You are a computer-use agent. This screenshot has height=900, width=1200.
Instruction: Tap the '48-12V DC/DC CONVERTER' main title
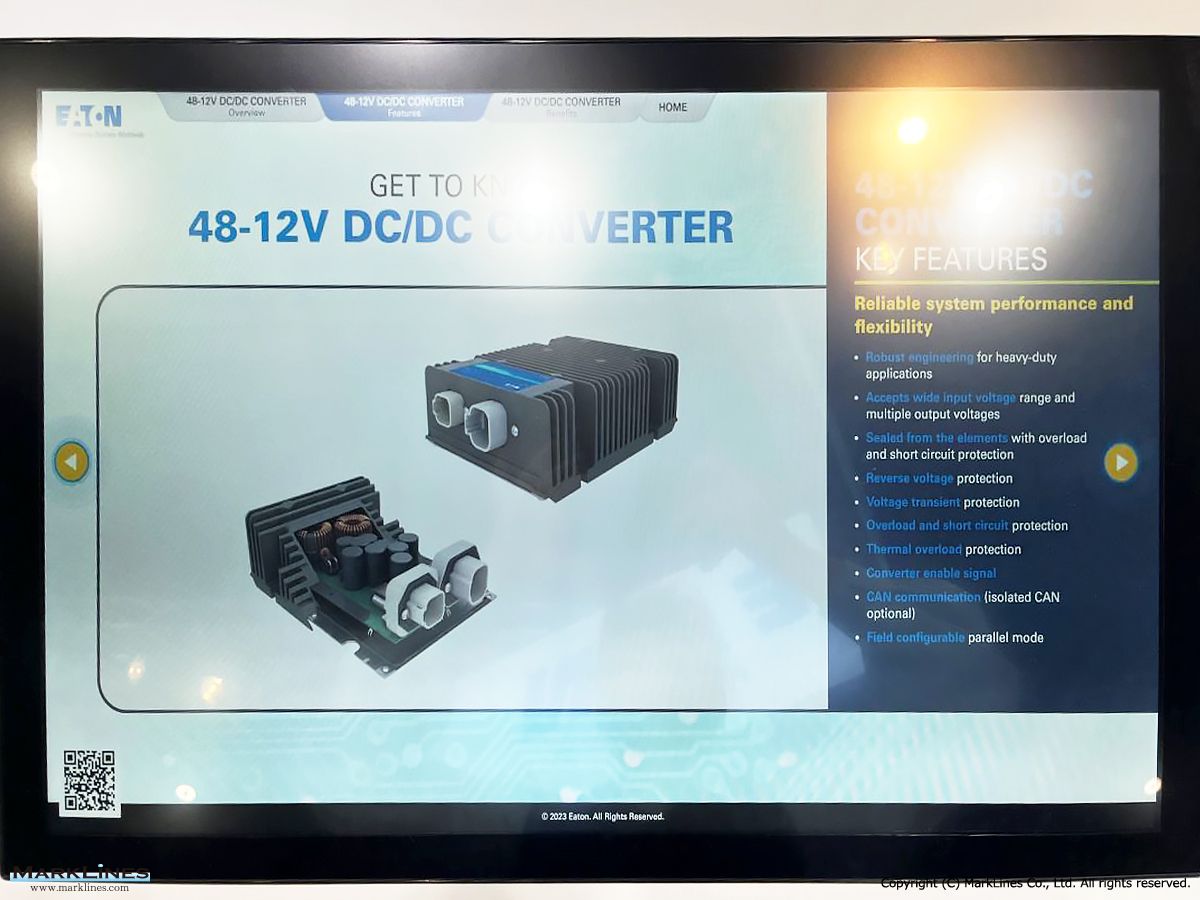click(x=461, y=227)
